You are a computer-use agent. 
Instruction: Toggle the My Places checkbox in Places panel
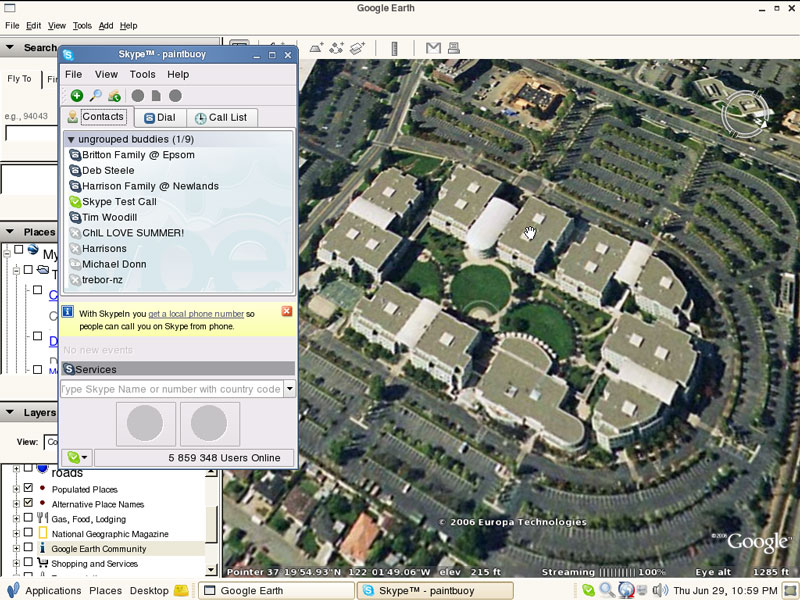(x=19, y=249)
